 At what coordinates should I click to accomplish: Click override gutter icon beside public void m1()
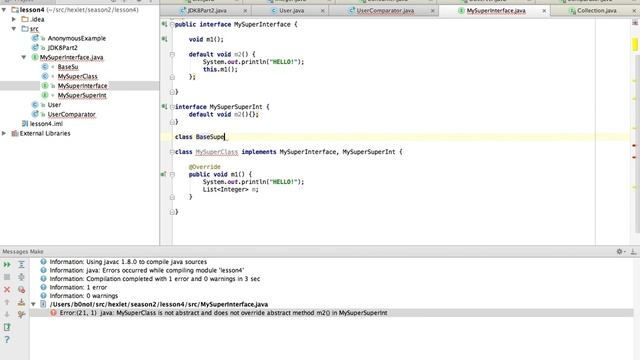pos(164,174)
